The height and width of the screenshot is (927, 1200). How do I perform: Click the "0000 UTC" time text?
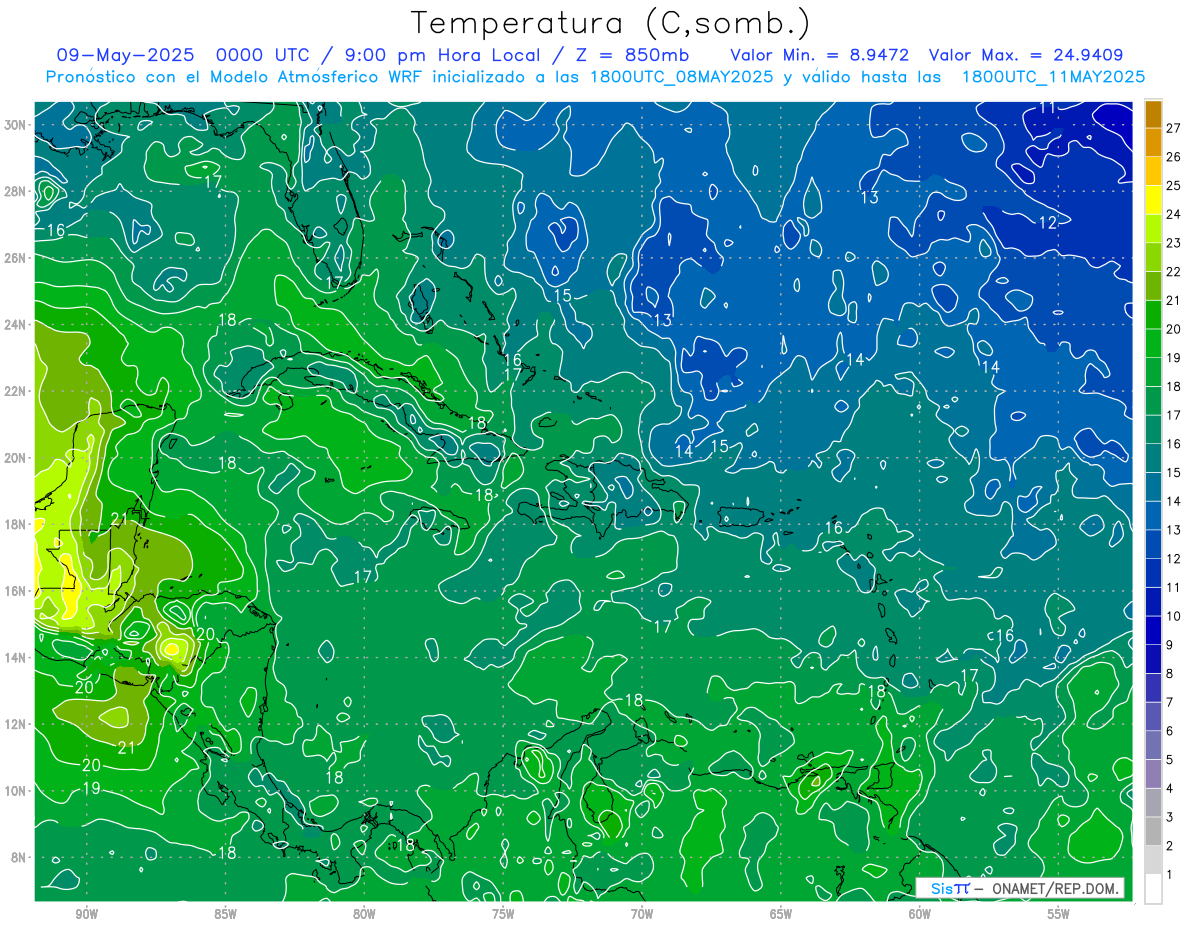tap(260, 55)
